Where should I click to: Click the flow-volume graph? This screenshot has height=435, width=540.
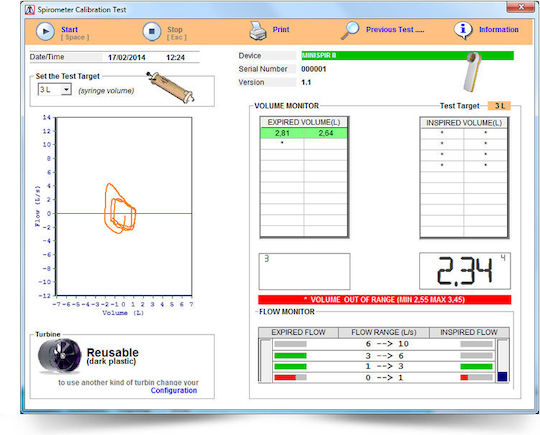[124, 206]
